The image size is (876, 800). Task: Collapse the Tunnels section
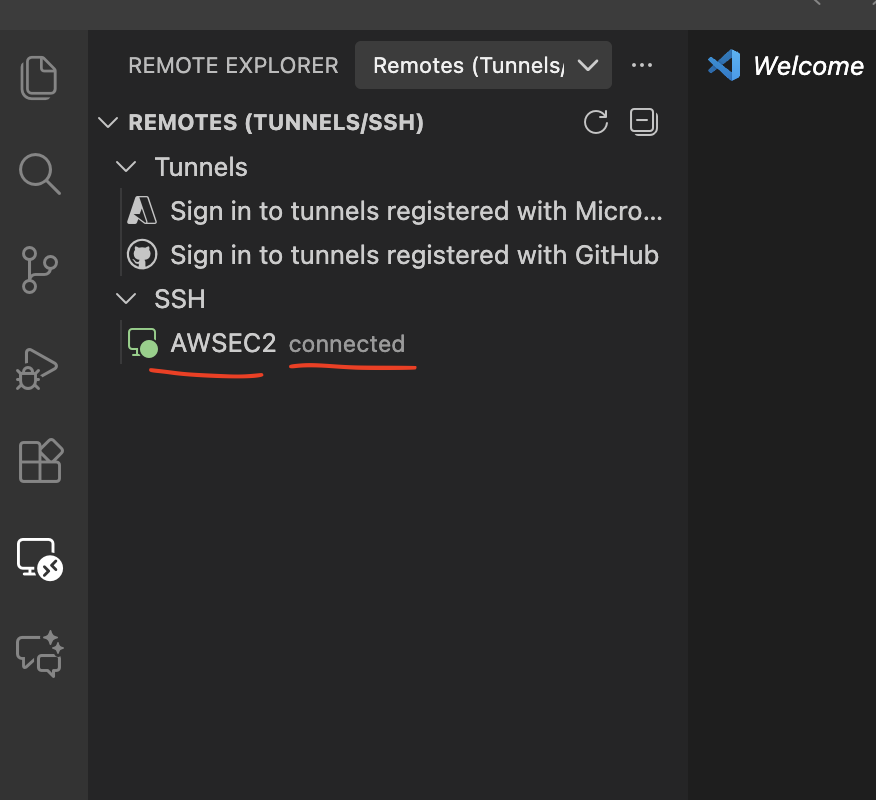[125, 167]
